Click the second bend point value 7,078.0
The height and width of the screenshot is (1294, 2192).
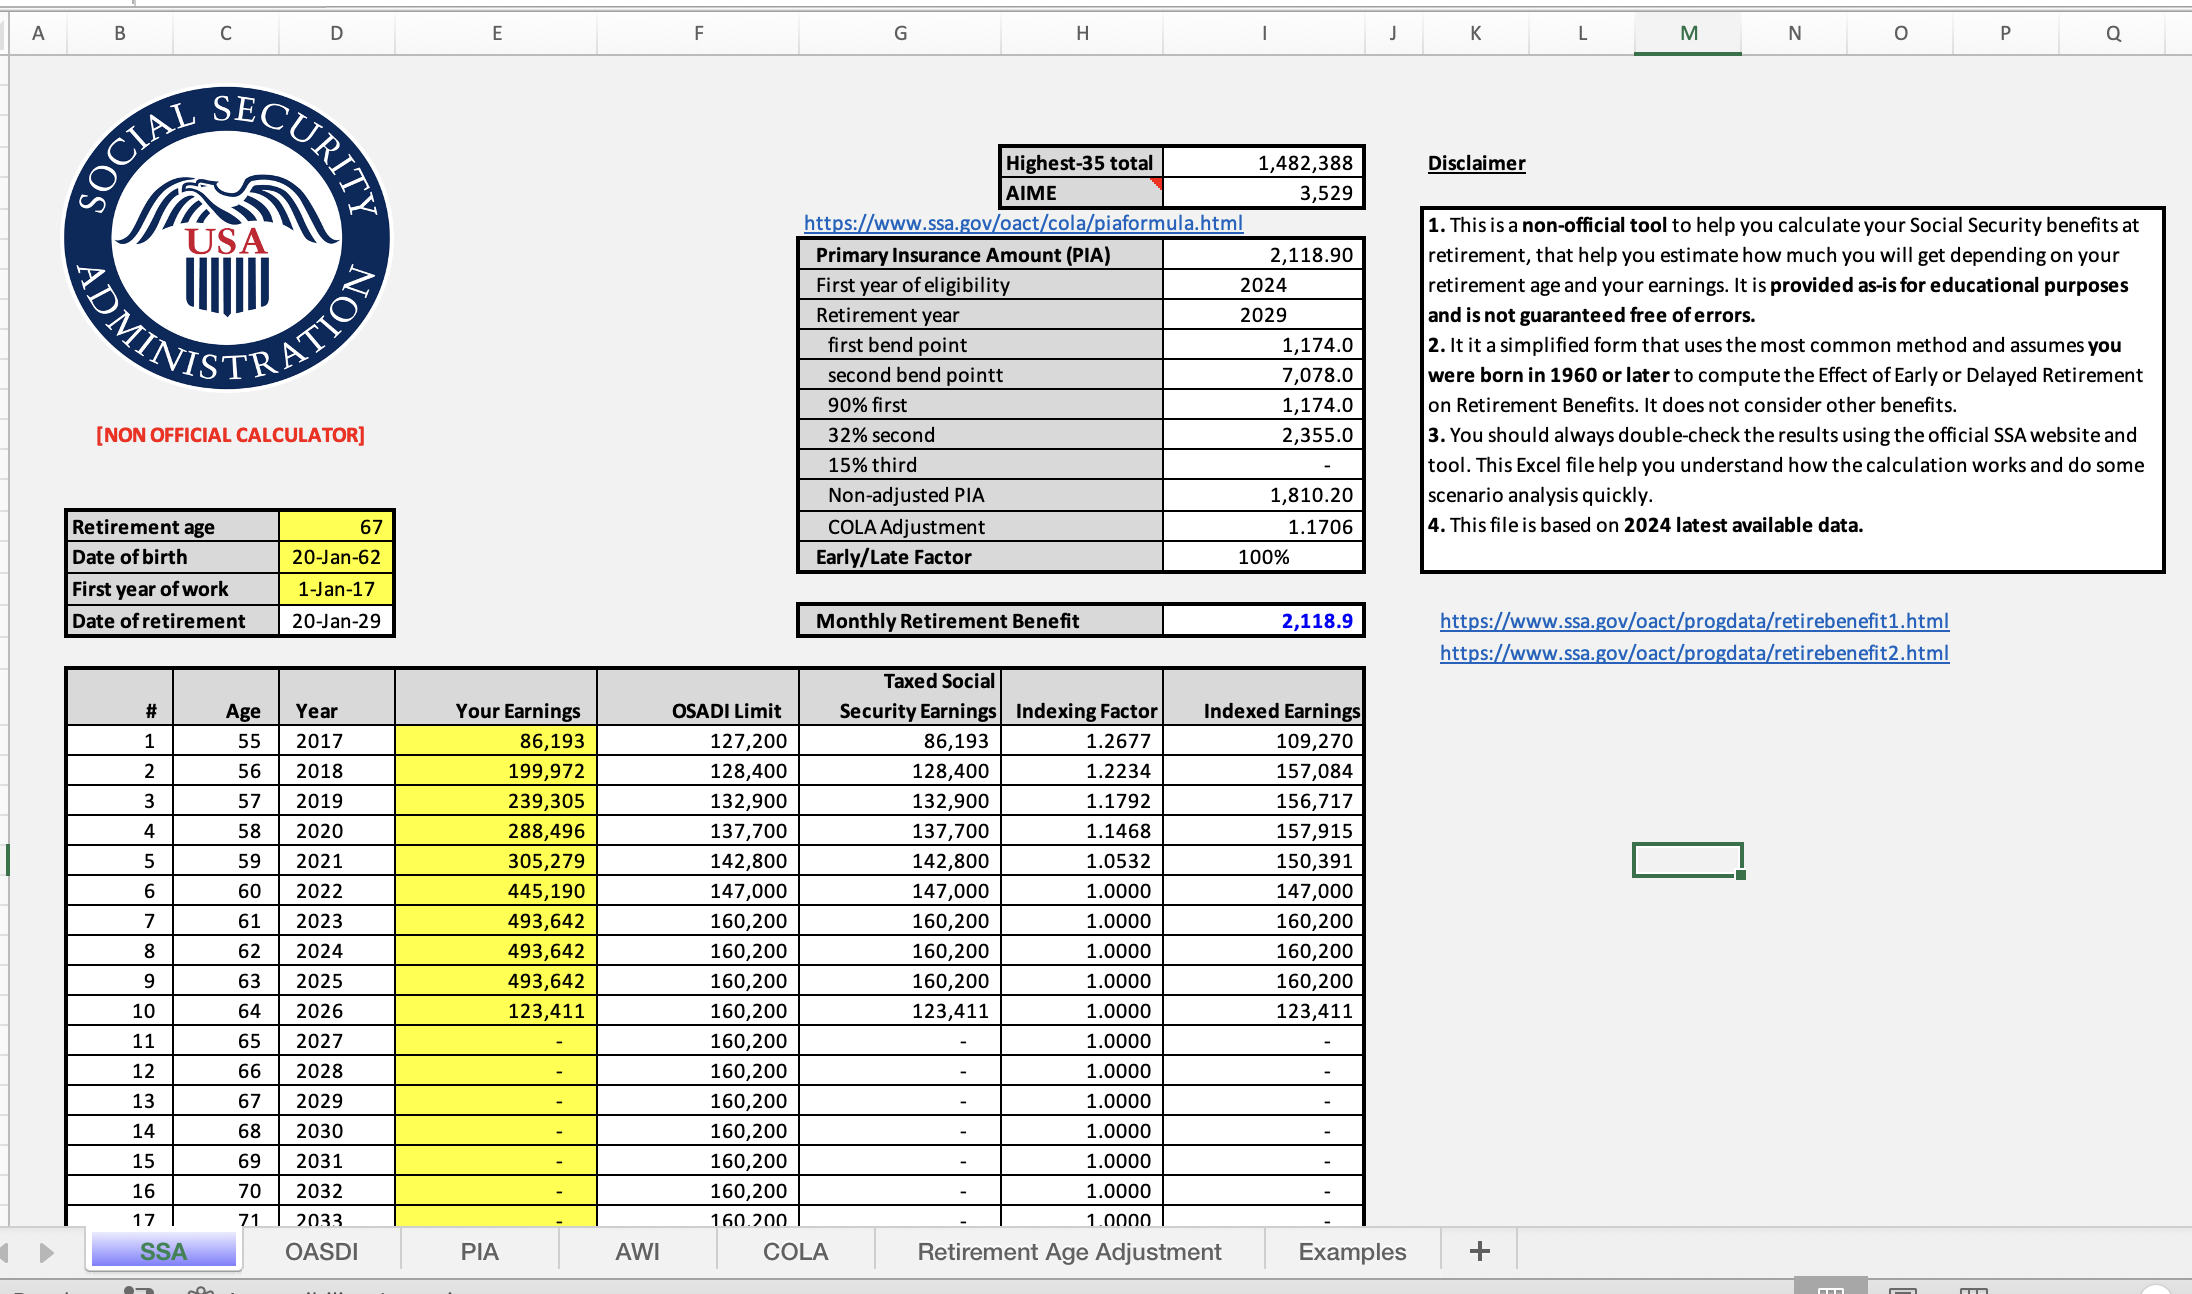point(1263,375)
